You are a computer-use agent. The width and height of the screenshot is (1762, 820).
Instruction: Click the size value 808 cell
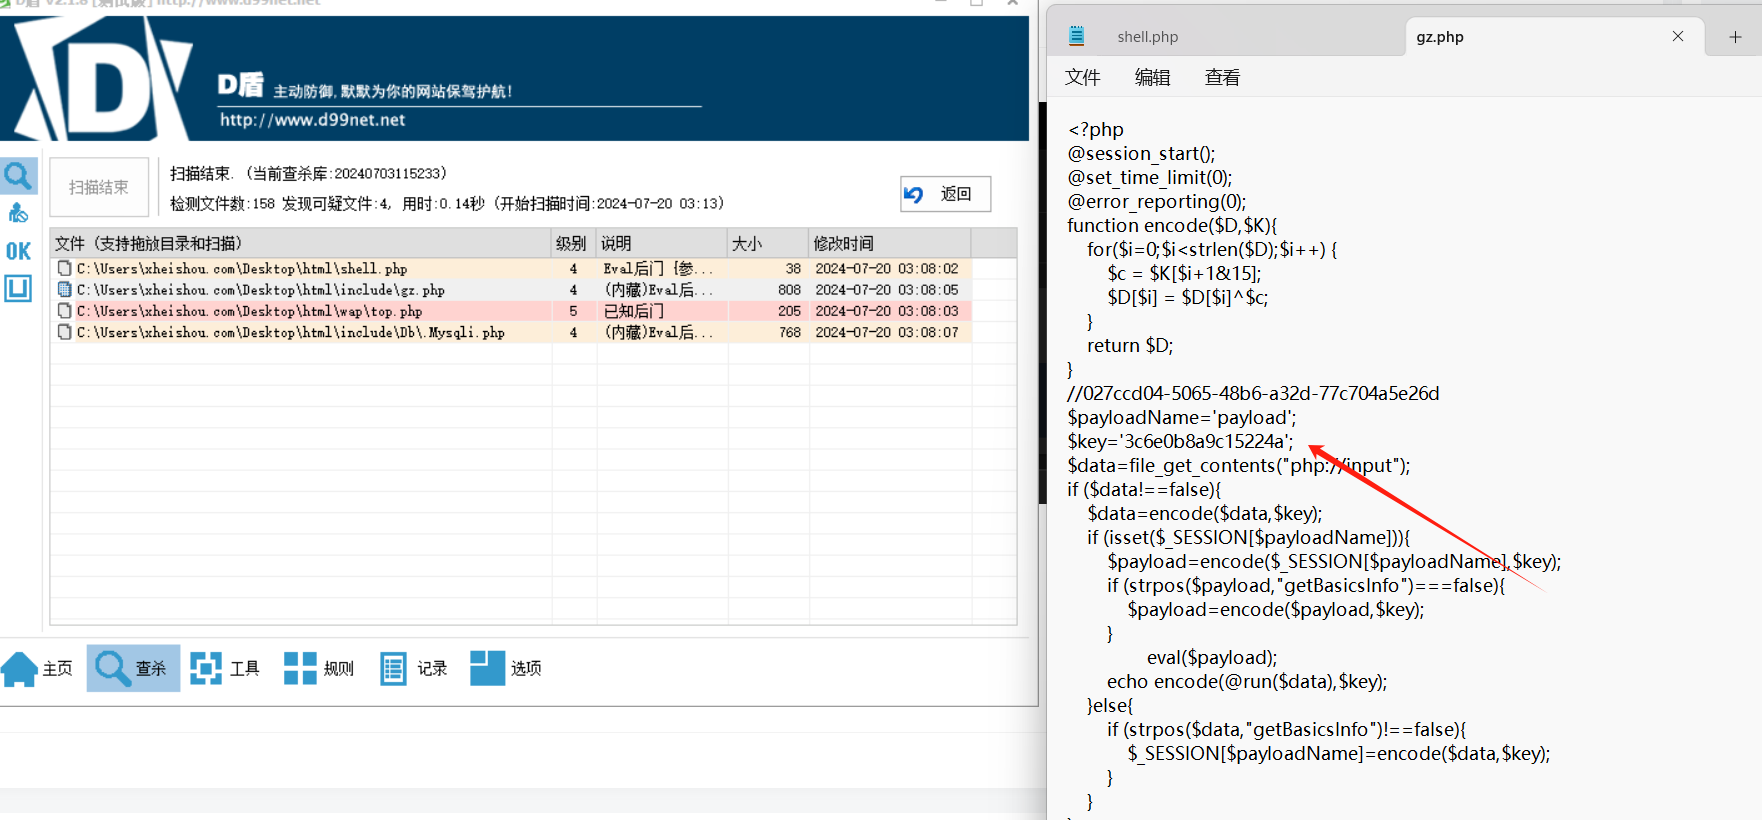tap(790, 290)
